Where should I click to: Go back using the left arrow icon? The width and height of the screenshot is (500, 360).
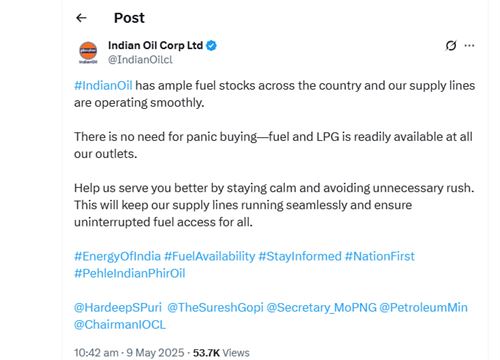pos(81,18)
